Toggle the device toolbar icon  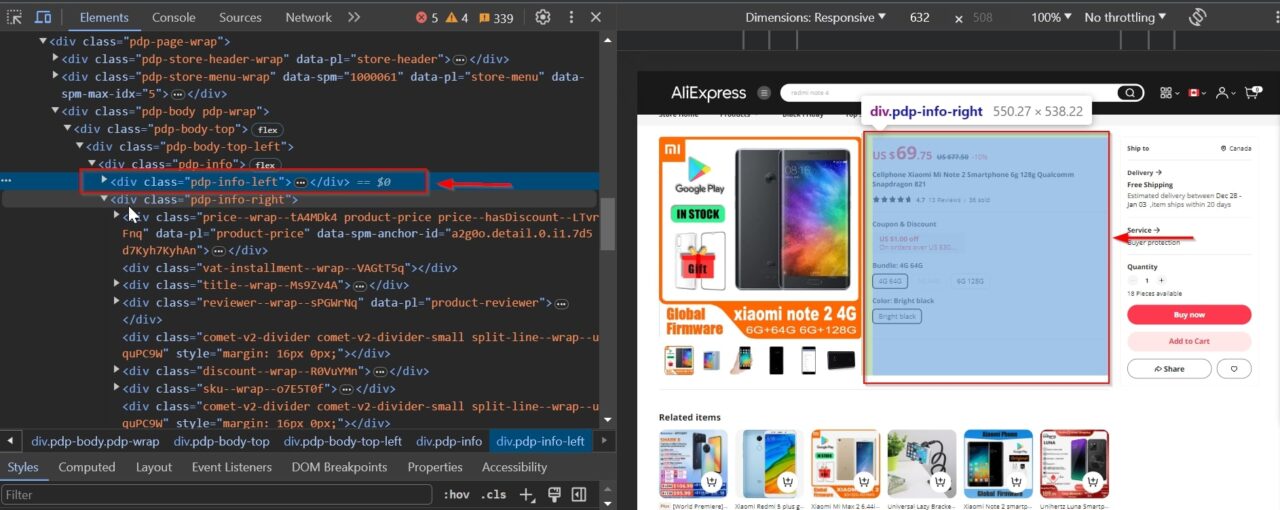click(44, 17)
